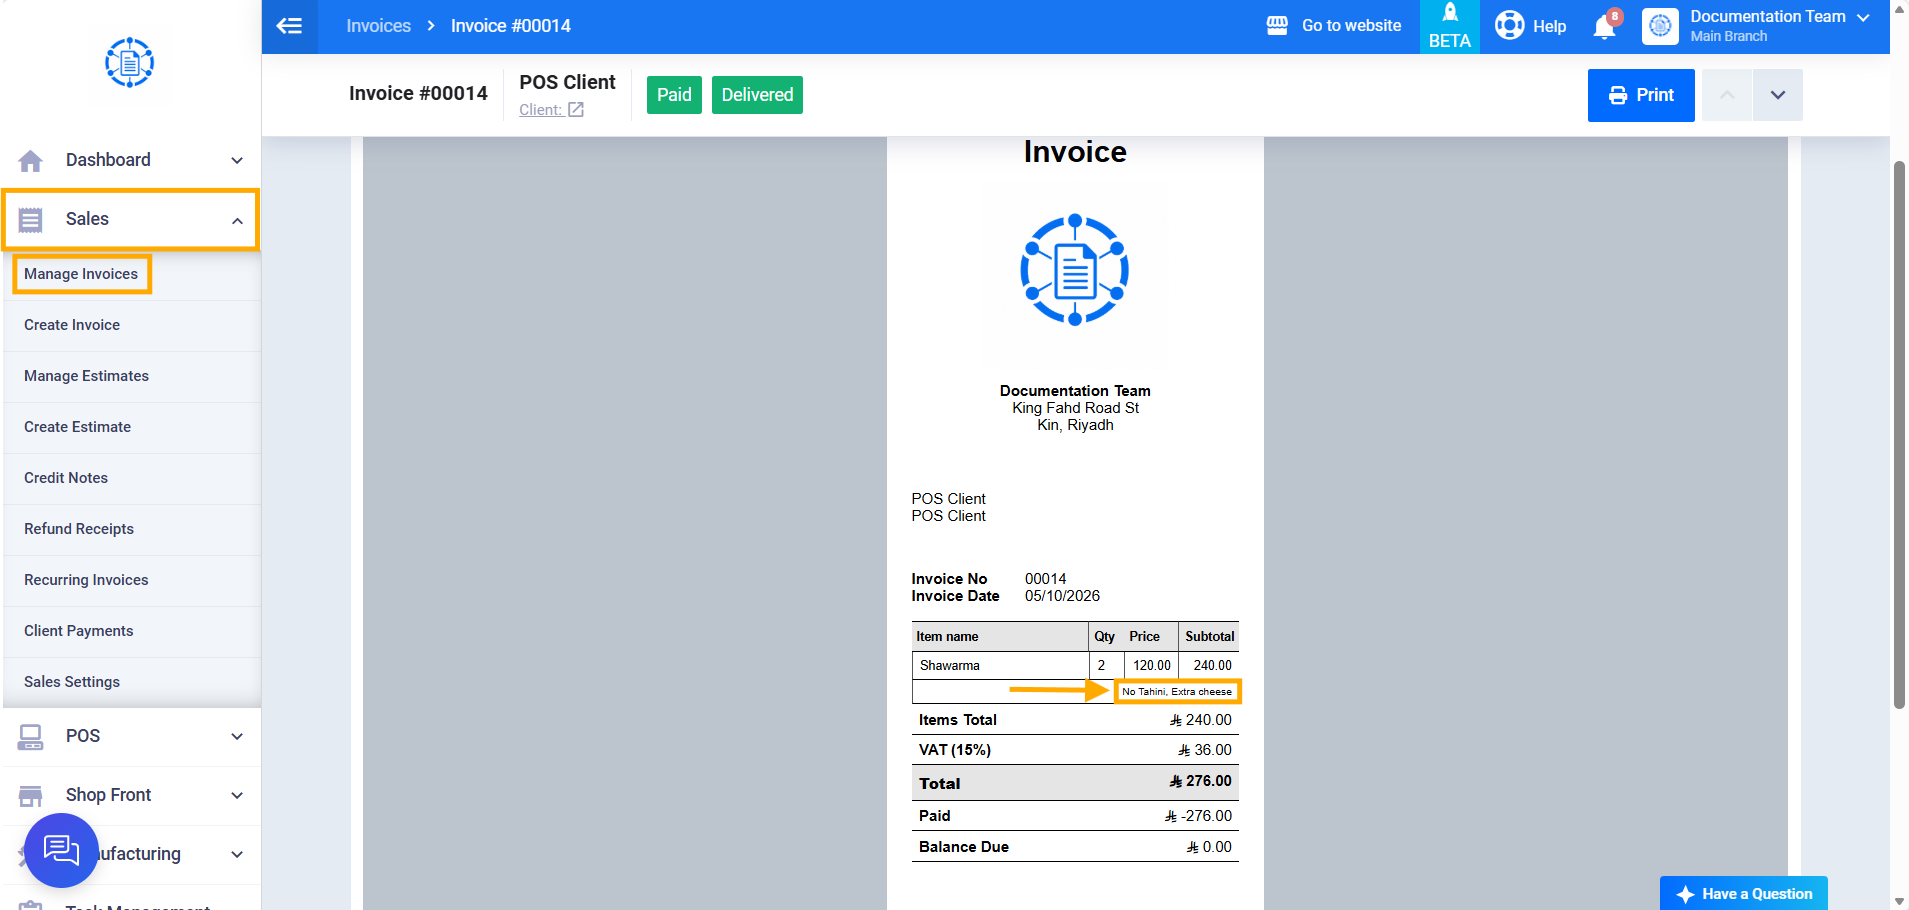Open notifications bell icon
The width and height of the screenshot is (1909, 910).
click(x=1605, y=26)
